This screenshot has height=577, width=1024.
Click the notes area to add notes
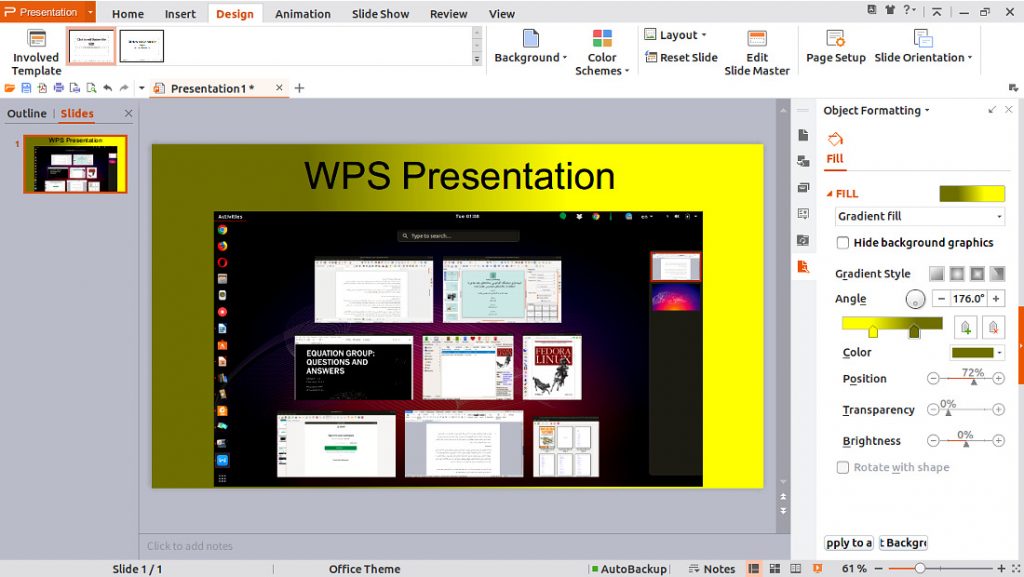point(457,546)
